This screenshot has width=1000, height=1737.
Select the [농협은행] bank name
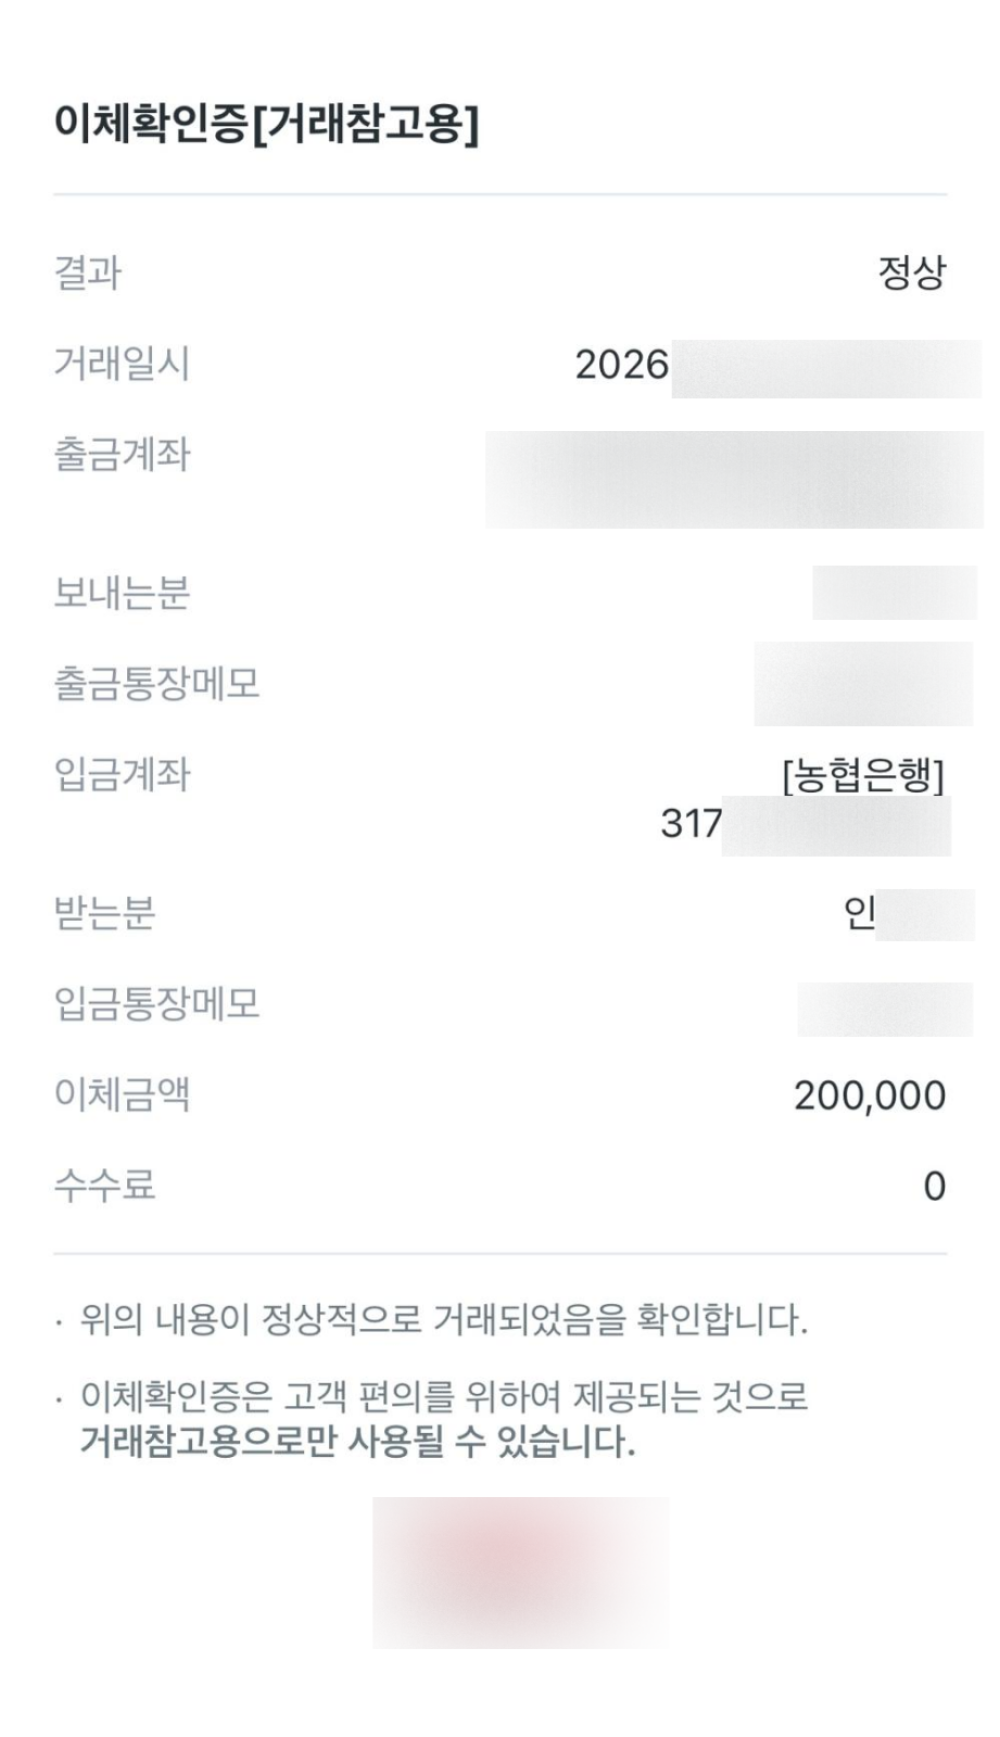coord(862,775)
